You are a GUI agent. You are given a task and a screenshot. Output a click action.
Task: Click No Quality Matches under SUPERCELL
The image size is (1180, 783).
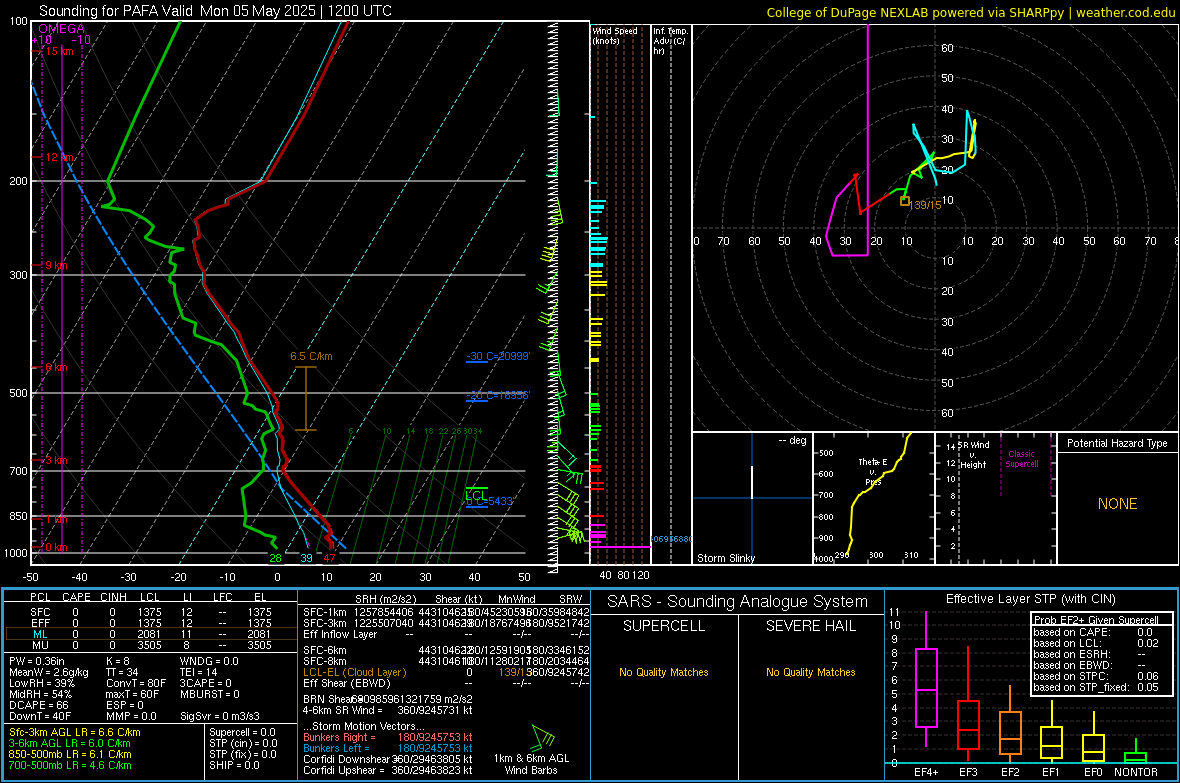coord(664,672)
